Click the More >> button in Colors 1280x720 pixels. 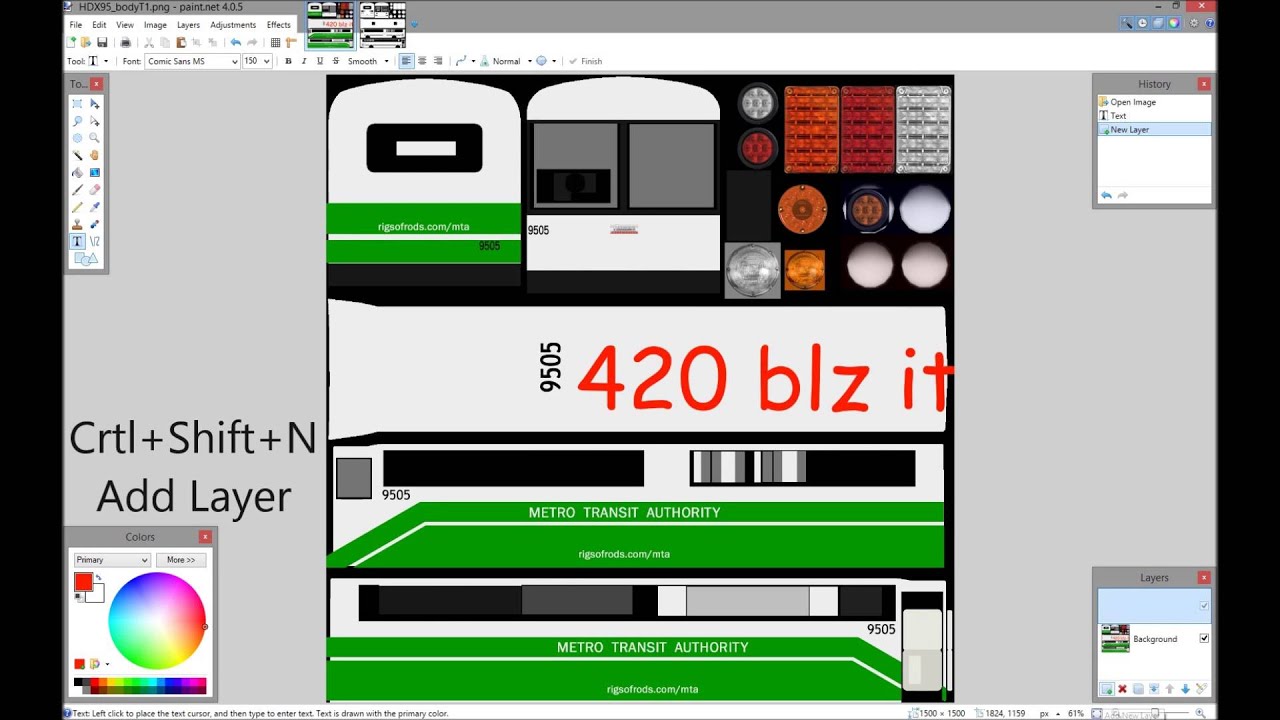(x=181, y=560)
